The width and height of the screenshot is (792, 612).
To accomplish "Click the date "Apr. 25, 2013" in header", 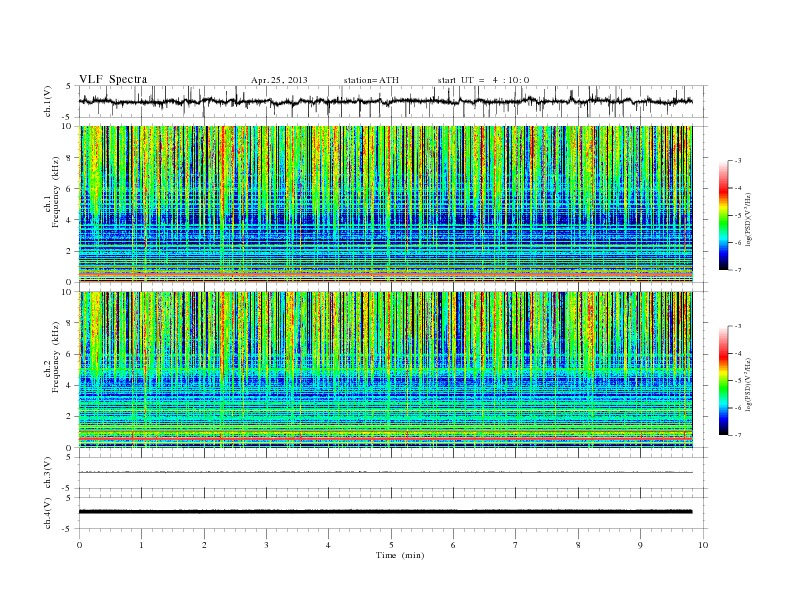I will [279, 80].
